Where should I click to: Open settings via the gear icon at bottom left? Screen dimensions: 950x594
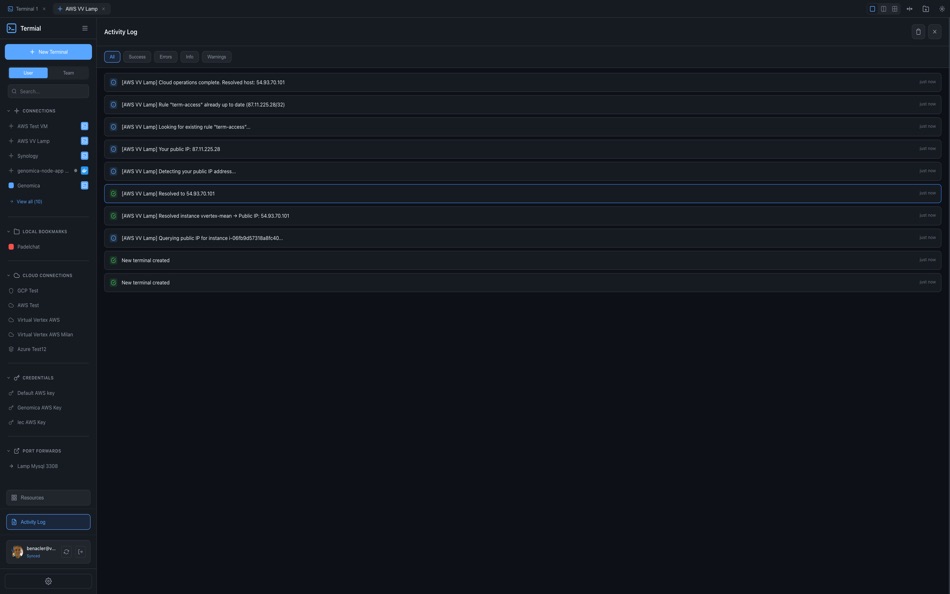(46, 579)
